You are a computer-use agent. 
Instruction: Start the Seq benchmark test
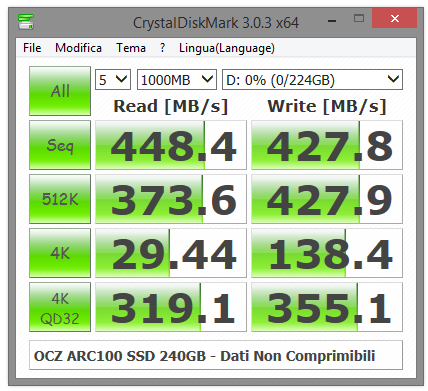click(x=60, y=145)
